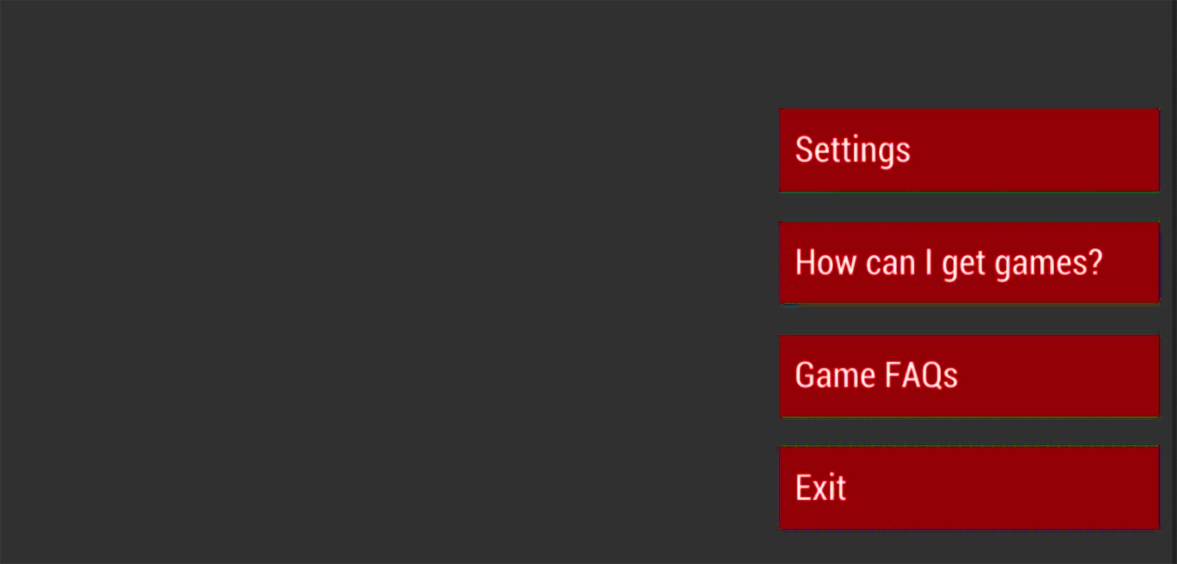The image size is (1177, 564).
Task: Open Game FAQs
Action: (x=969, y=375)
